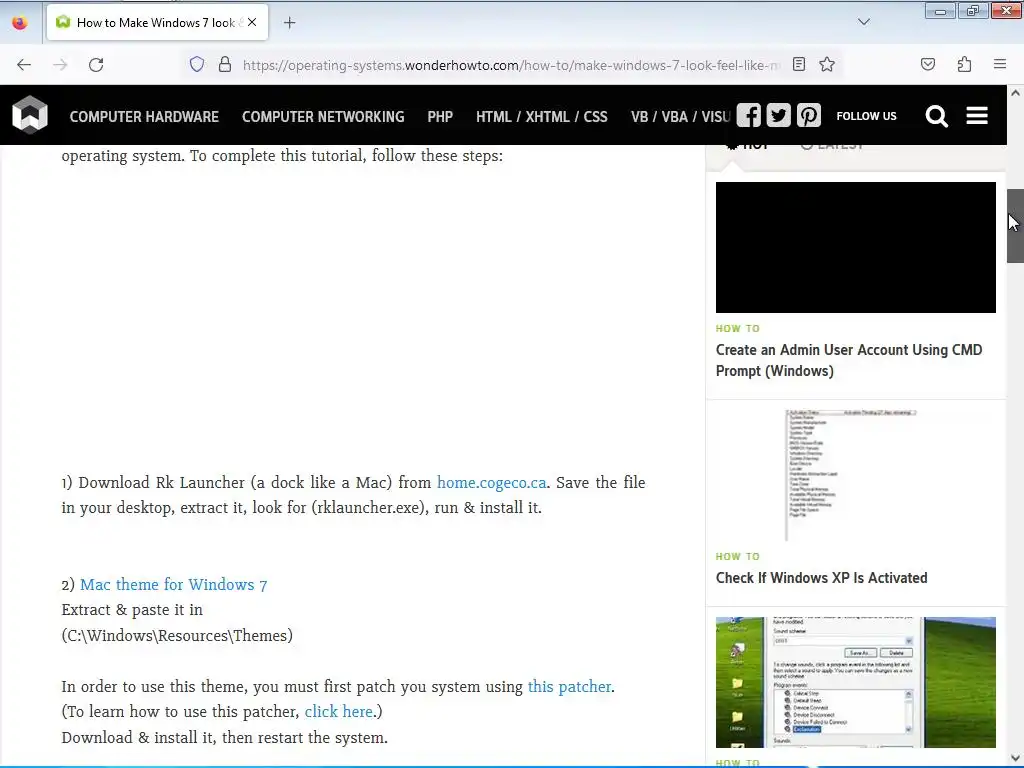The image size is (1024, 768).
Task: Open a new browser tab
Action: (x=289, y=23)
